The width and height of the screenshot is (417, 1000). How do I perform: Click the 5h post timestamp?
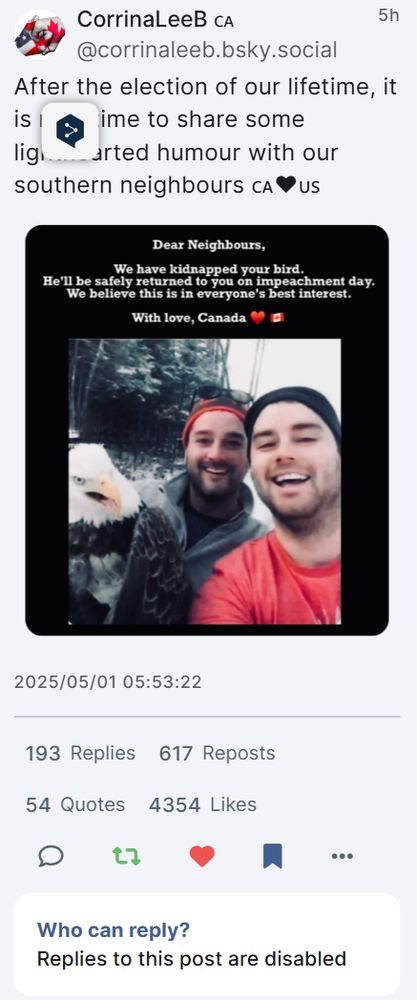(388, 16)
